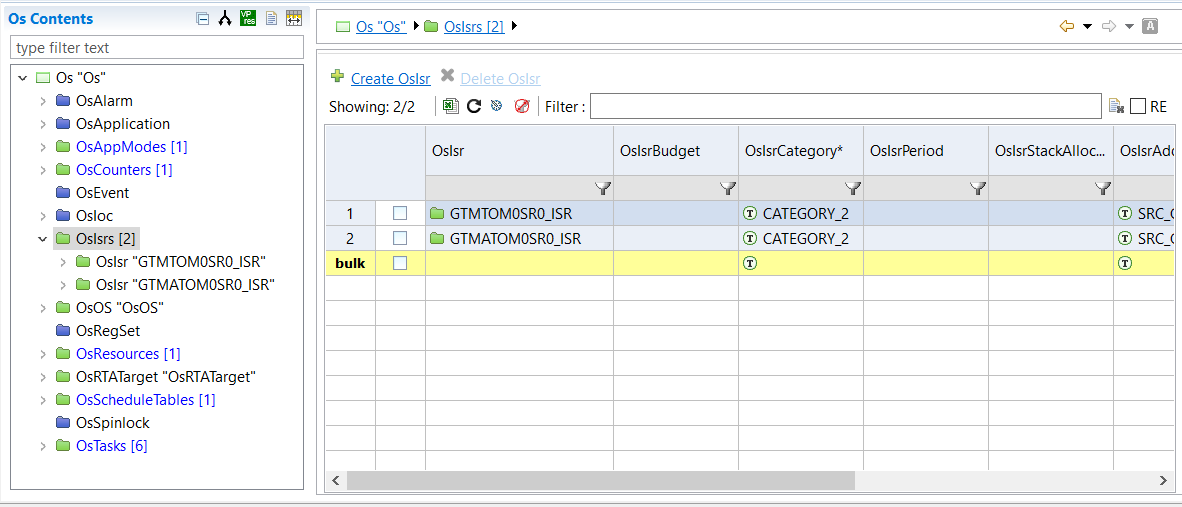Expand OsIsr "GTMTOM0SR0_ISR" tree node
Screen dimensions: 1182x507
(x=63, y=261)
